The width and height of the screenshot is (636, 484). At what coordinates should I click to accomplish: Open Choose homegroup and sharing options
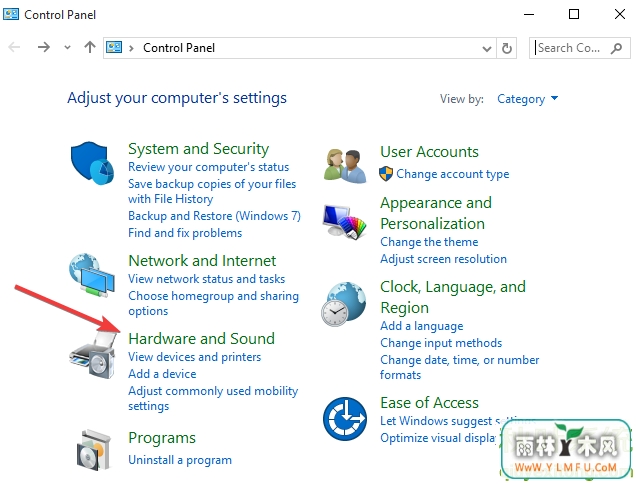click(213, 303)
